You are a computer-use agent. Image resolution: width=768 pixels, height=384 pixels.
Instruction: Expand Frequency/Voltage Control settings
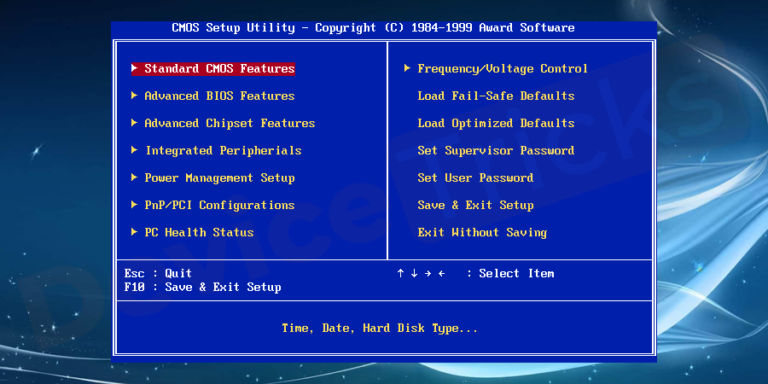point(503,69)
